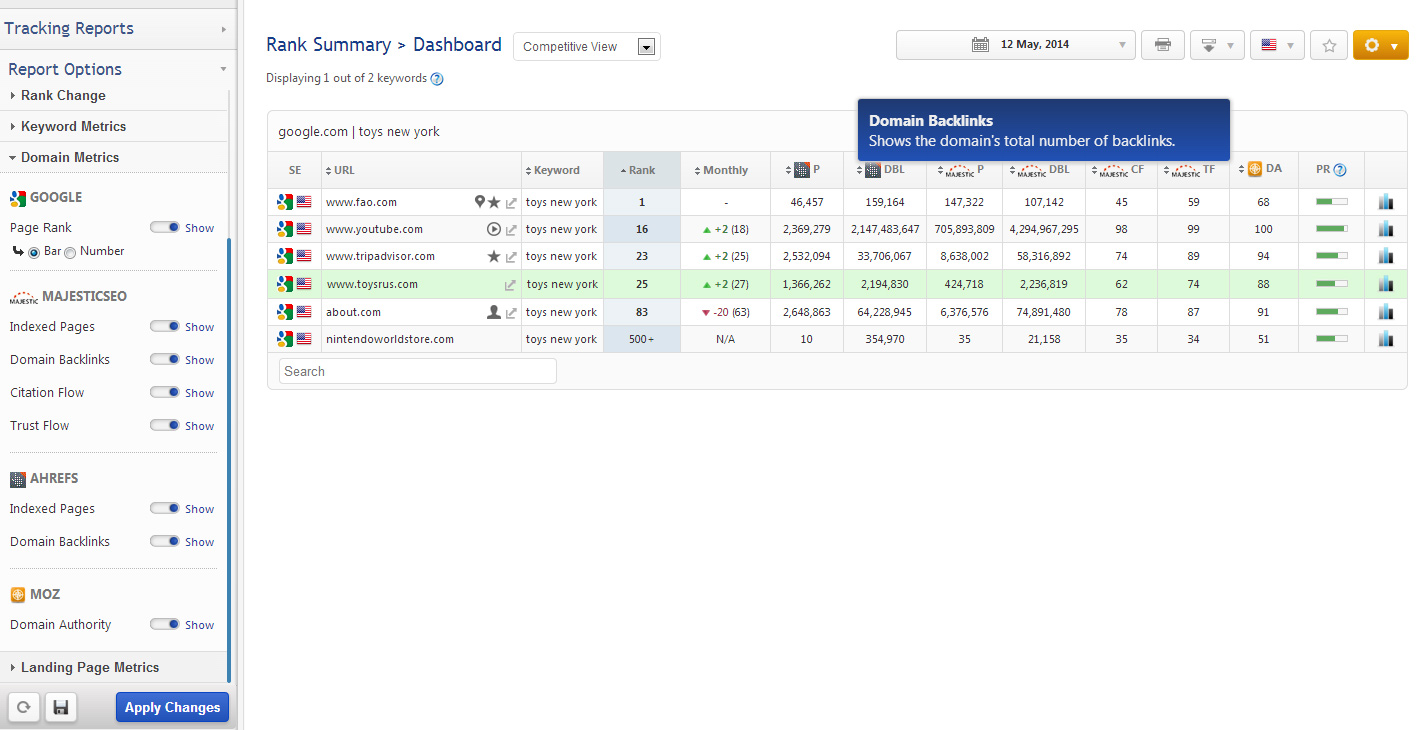Expand the Keyword Metrics section
Screen dimensions: 1423x730
click(73, 126)
